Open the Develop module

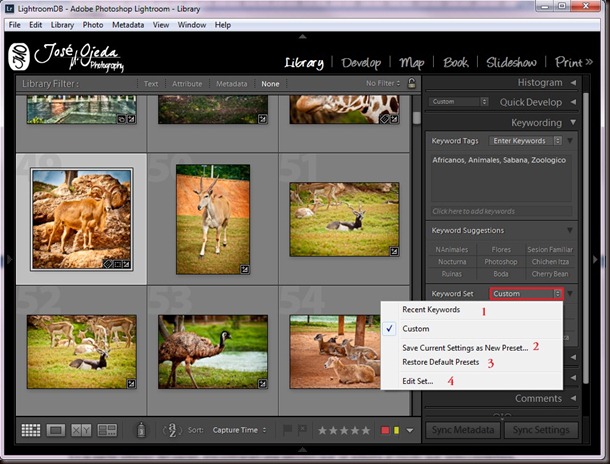[361, 63]
